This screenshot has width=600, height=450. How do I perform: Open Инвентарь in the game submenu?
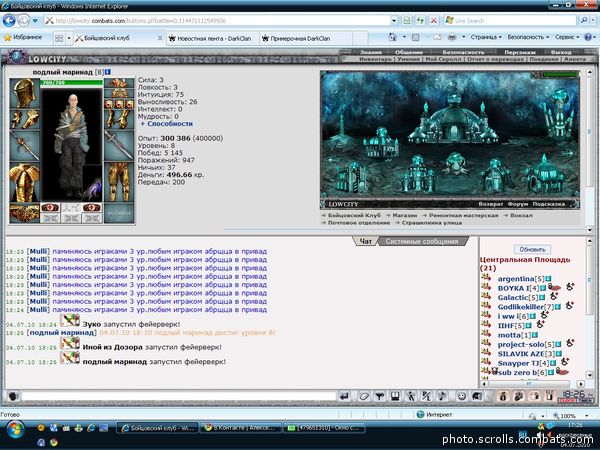pyautogui.click(x=375, y=59)
